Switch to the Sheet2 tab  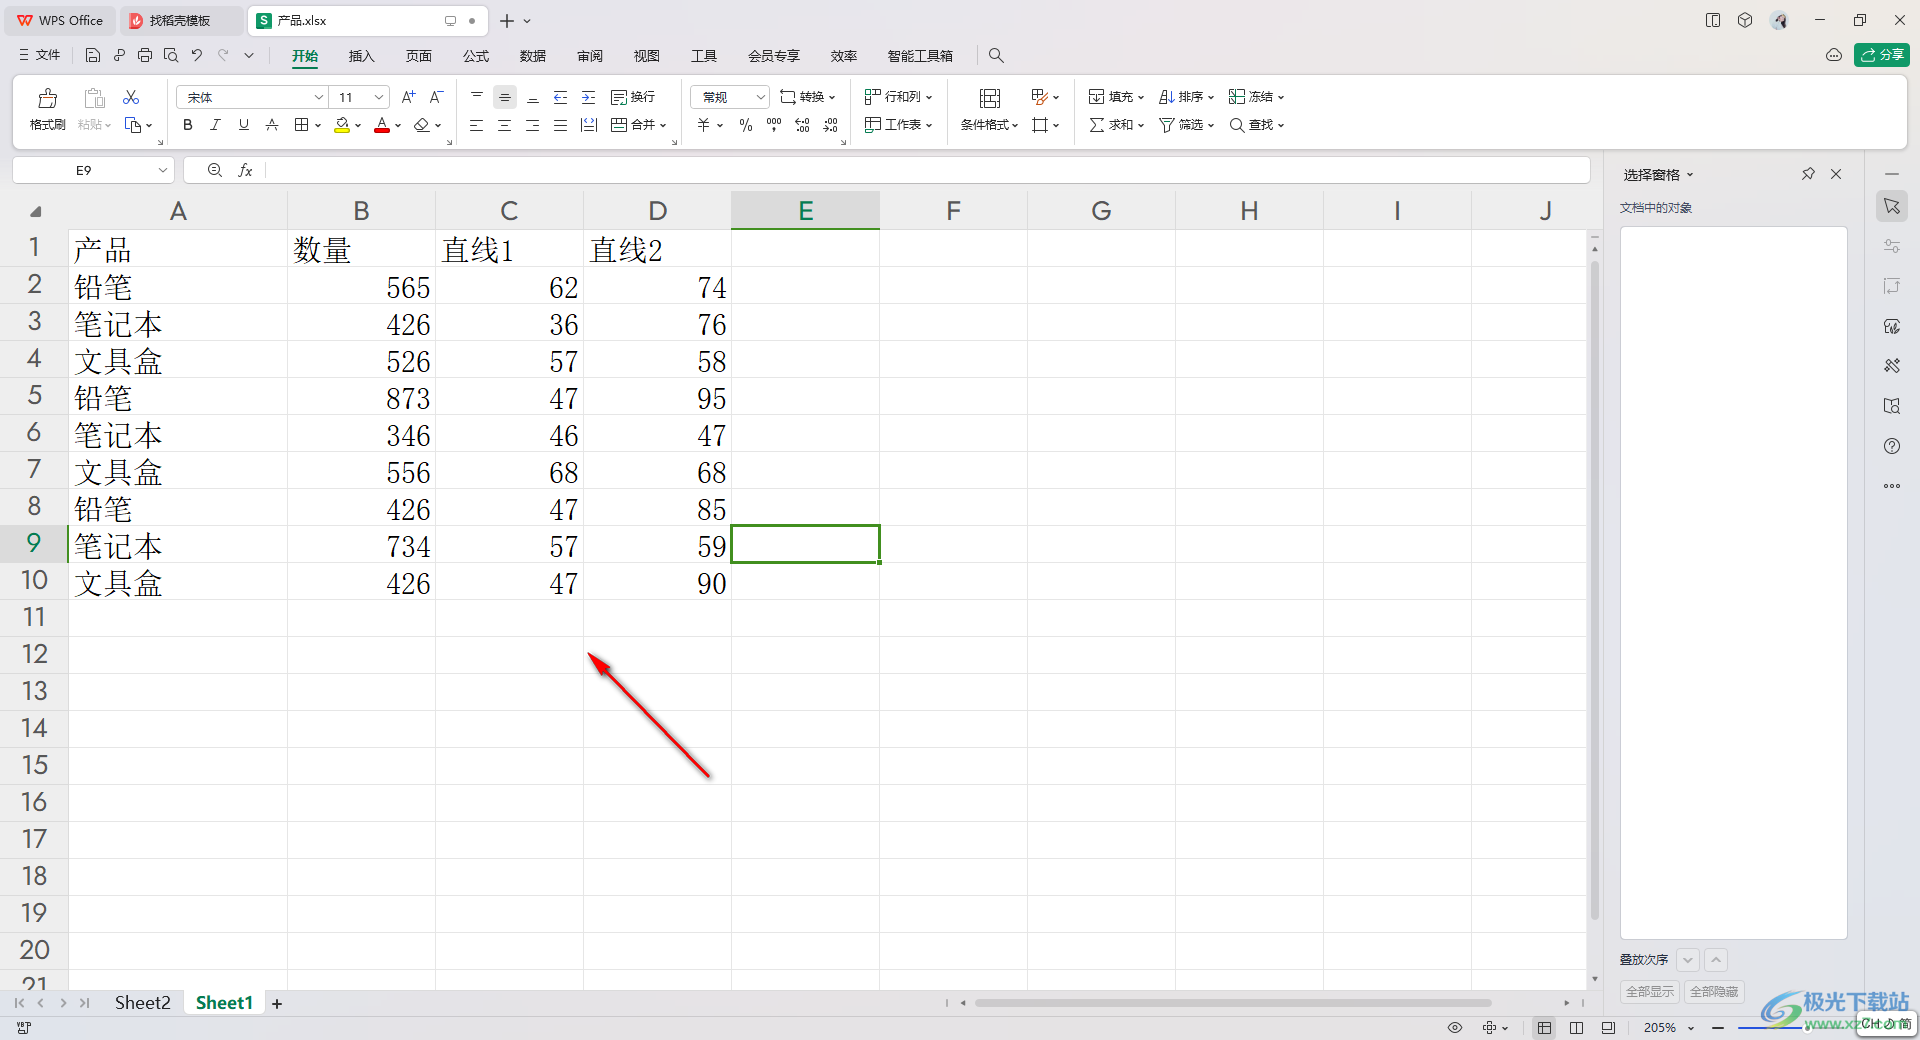(x=142, y=1002)
